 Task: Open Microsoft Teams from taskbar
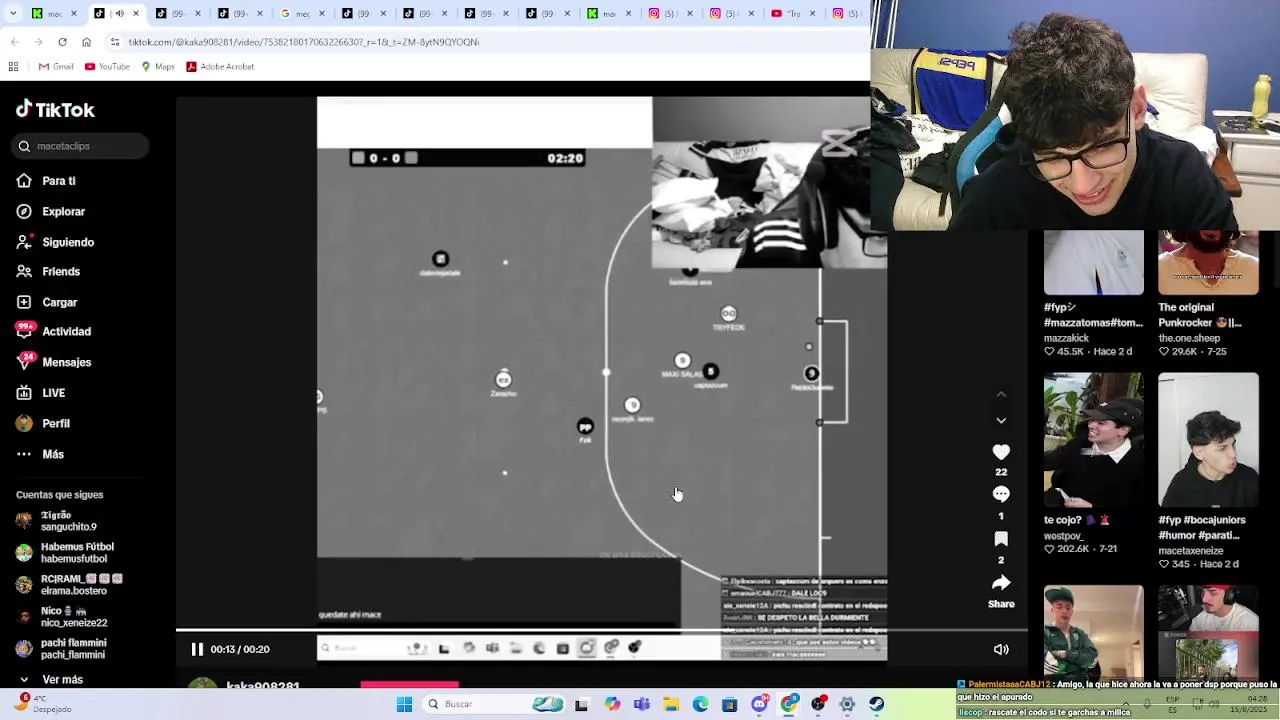coord(642,704)
